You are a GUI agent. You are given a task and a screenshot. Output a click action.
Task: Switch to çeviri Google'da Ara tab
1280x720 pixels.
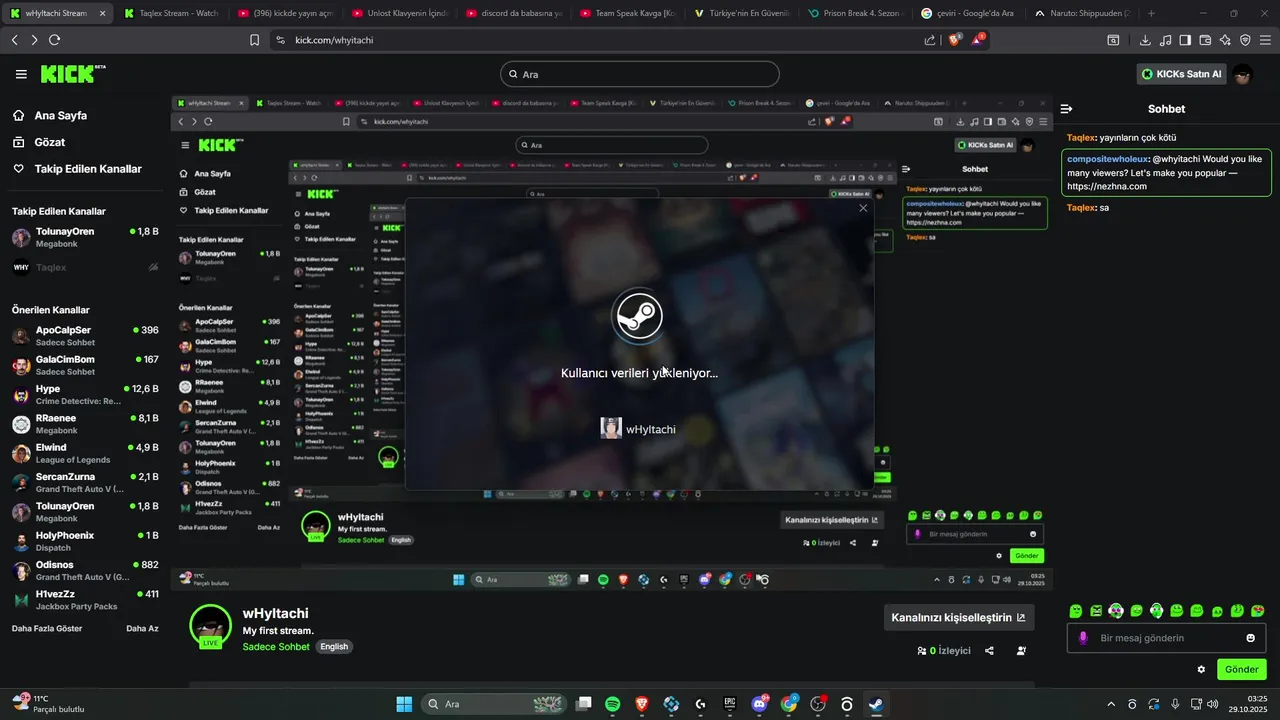pos(968,14)
